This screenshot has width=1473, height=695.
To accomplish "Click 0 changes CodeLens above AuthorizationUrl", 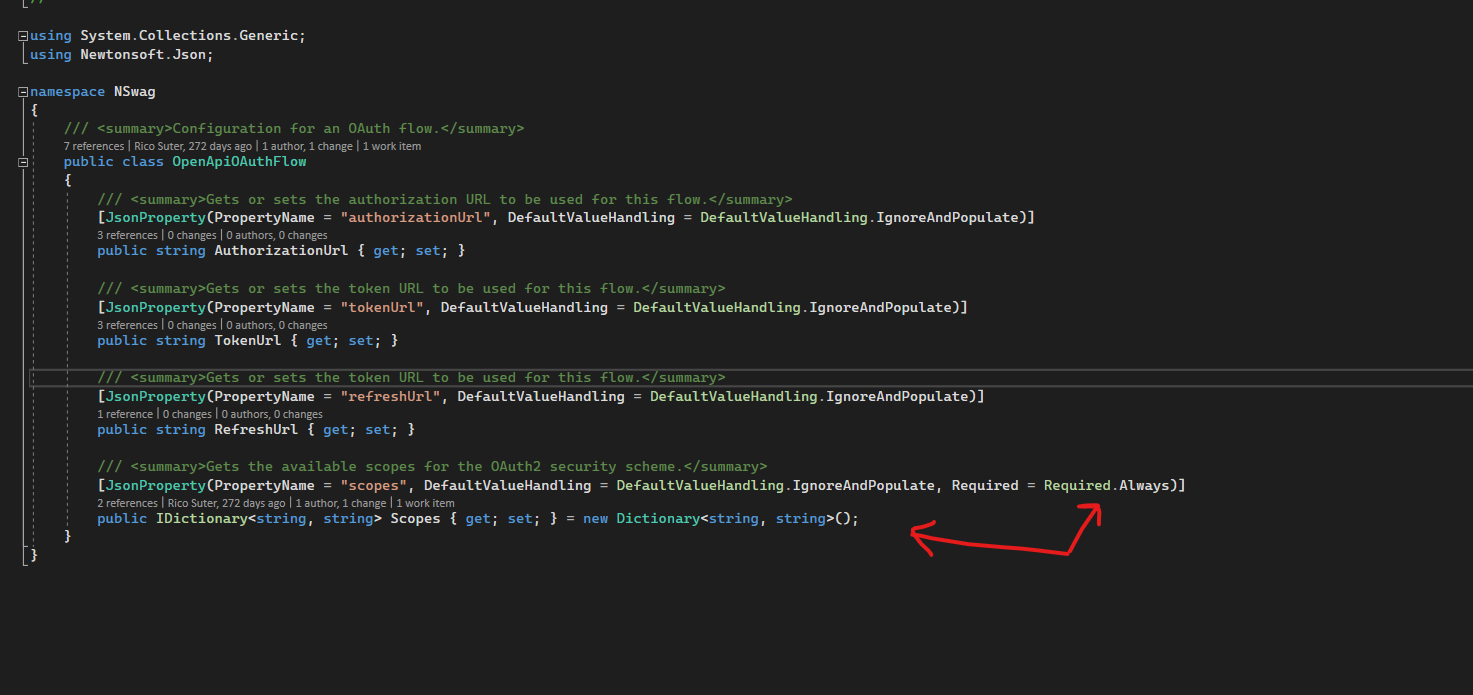I will click(192, 234).
